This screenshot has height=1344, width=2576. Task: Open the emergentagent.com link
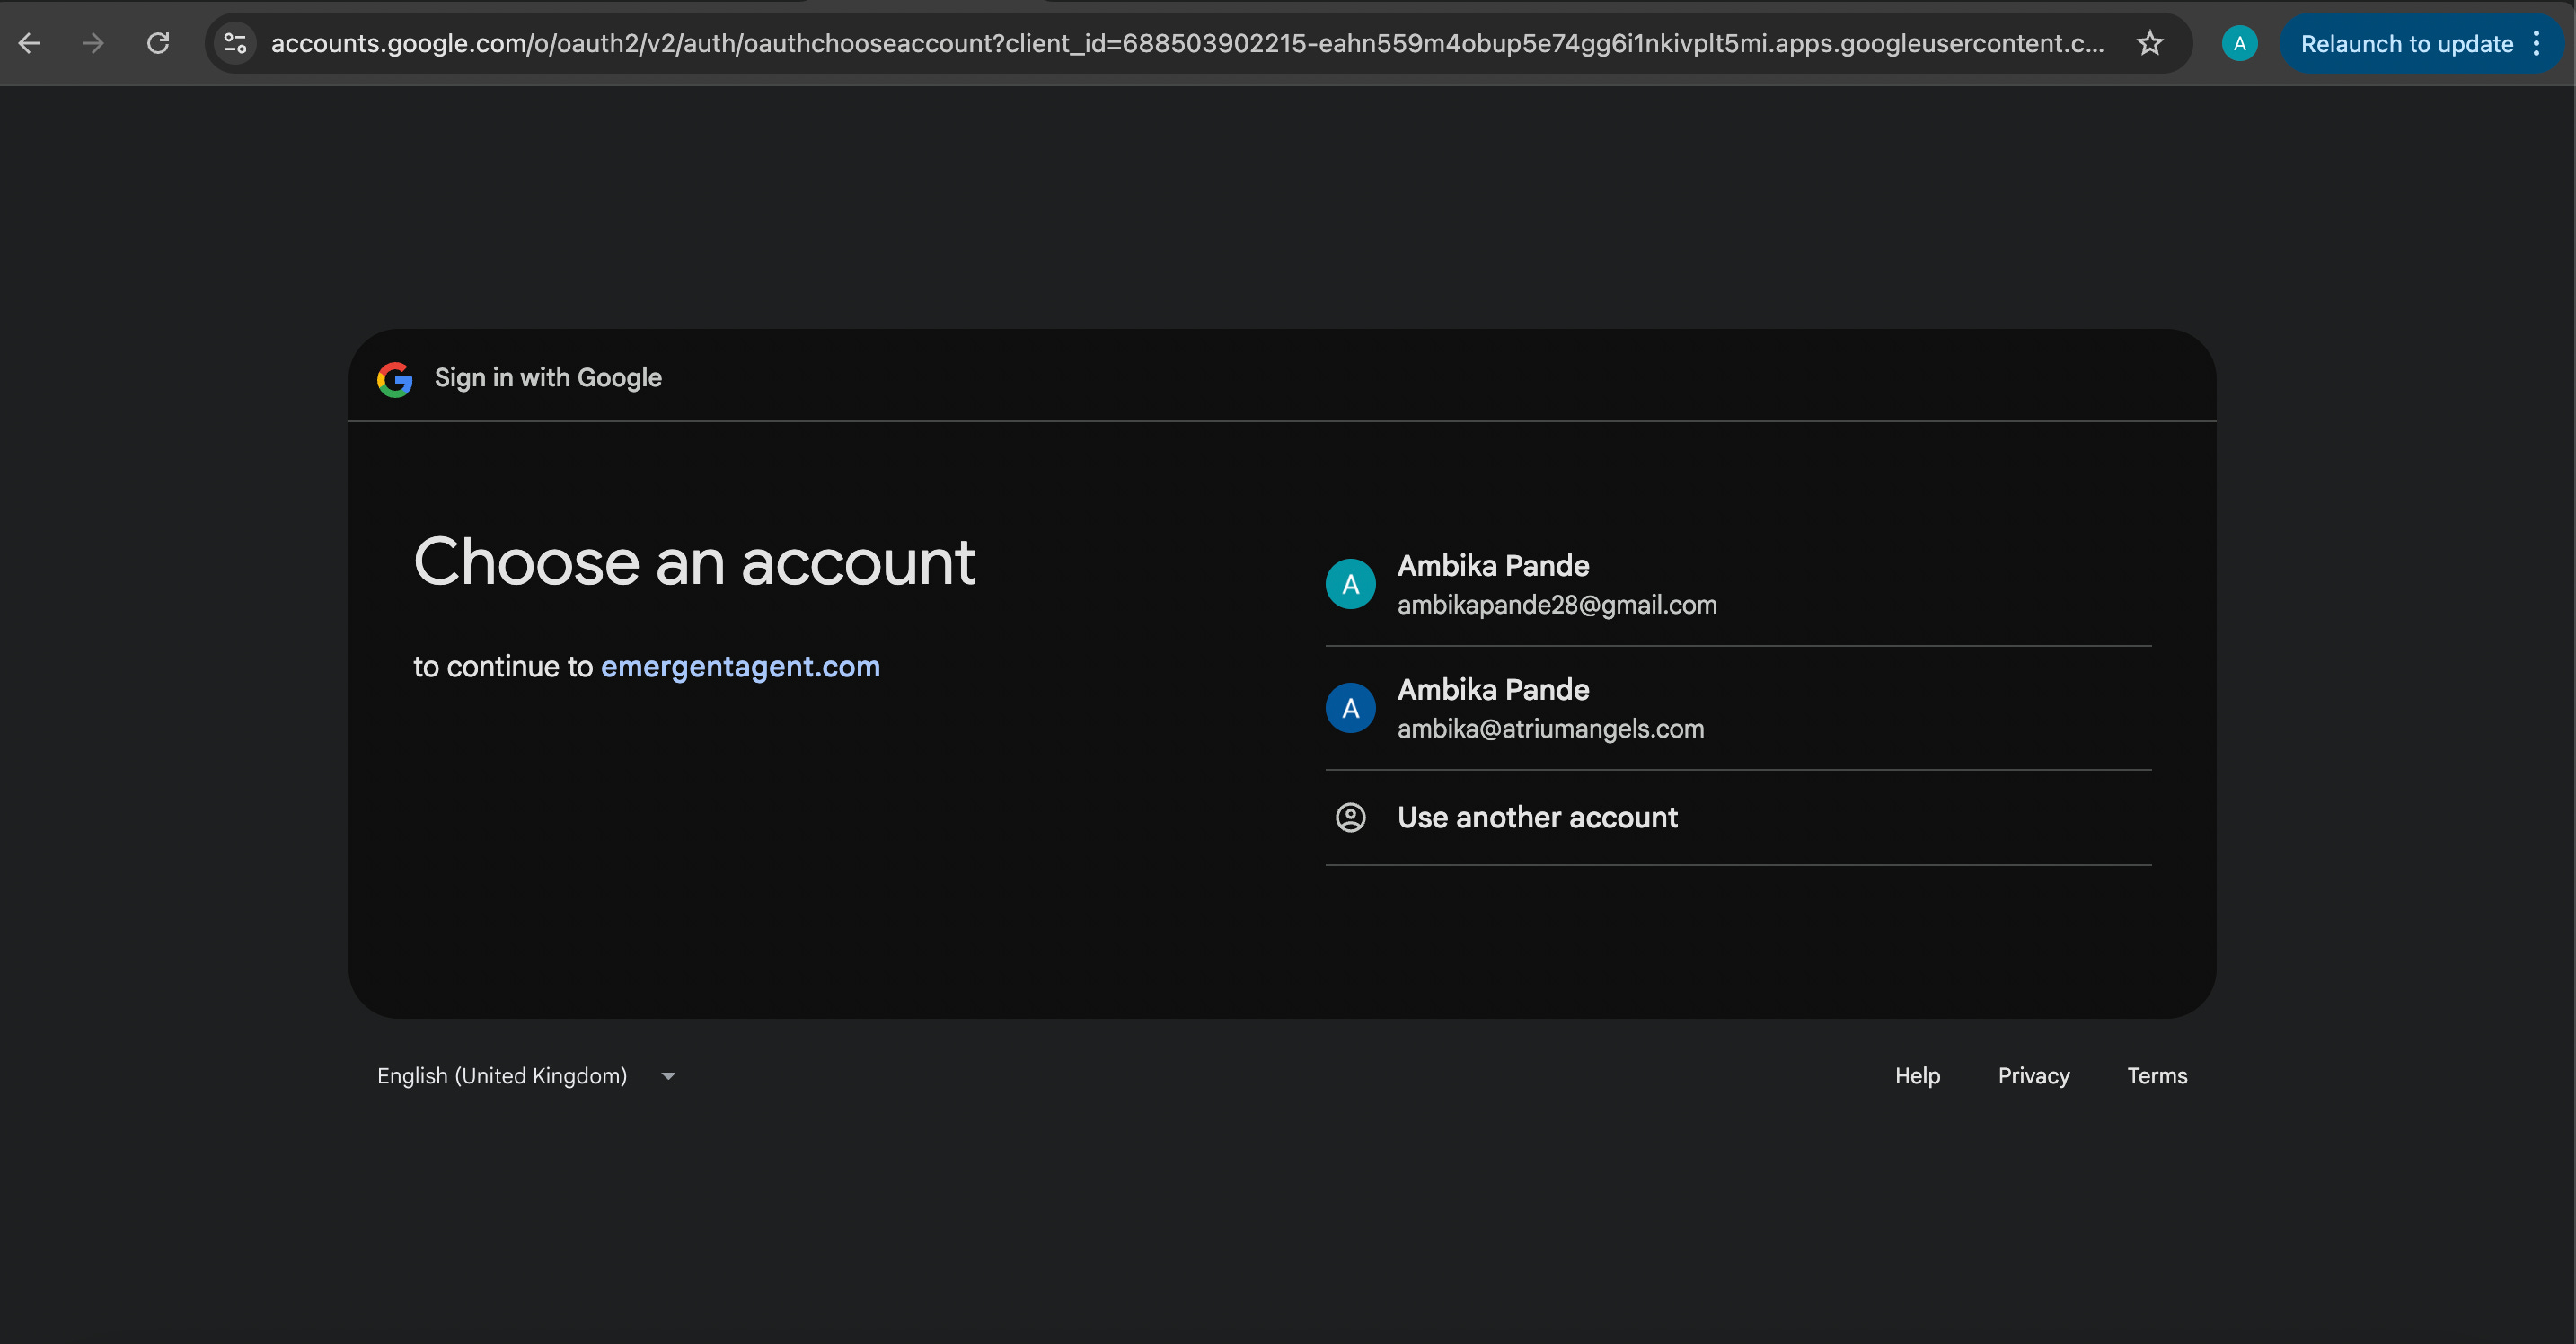click(740, 666)
